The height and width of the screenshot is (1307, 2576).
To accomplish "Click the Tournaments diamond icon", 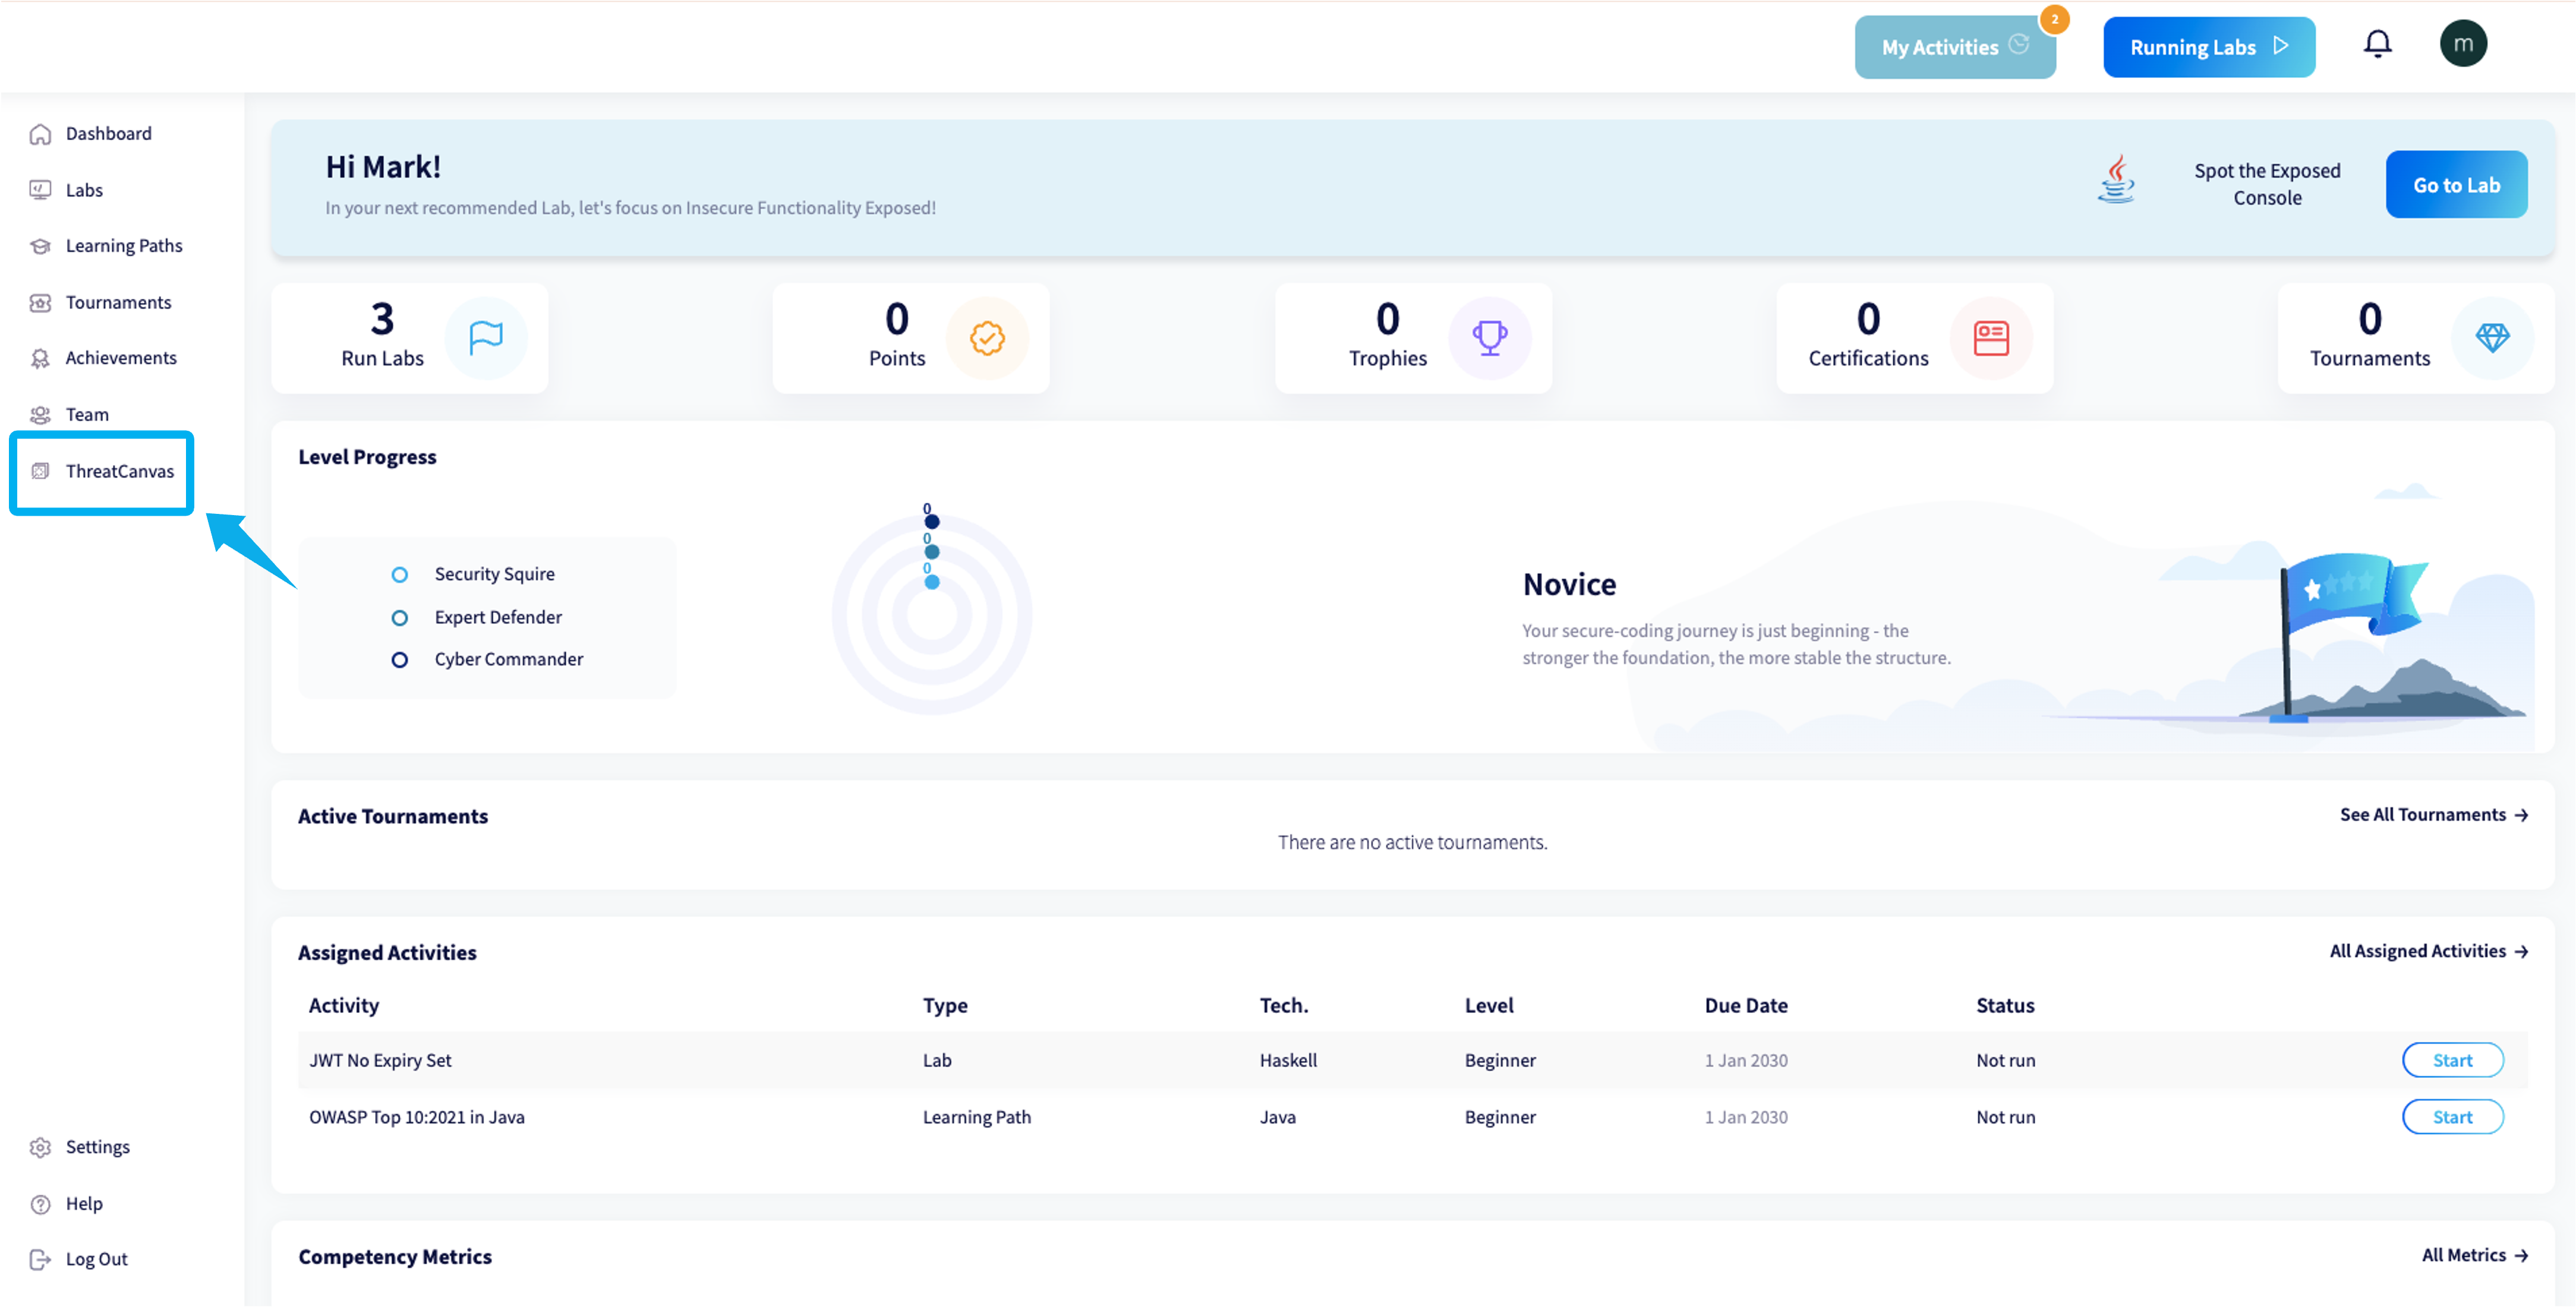I will 2492,338.
